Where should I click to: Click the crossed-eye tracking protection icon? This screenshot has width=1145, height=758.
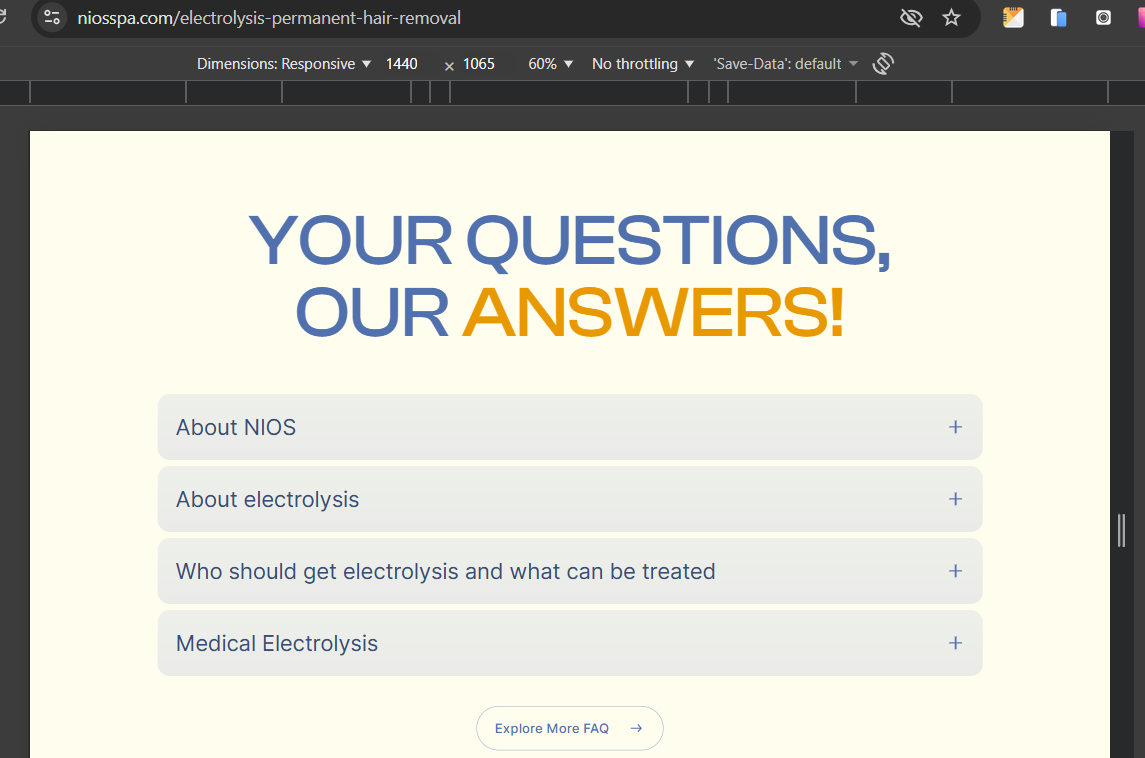point(911,18)
